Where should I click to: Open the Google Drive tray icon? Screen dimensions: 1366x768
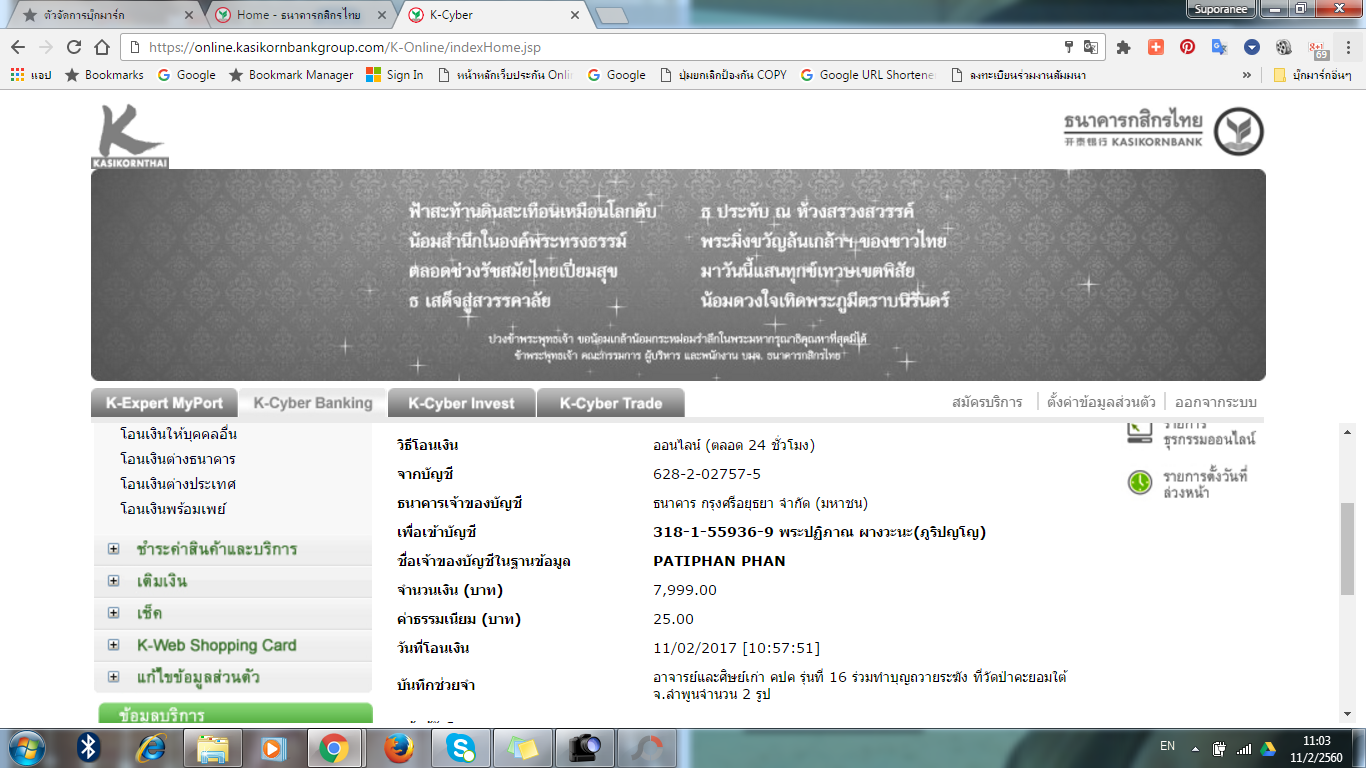1267,748
